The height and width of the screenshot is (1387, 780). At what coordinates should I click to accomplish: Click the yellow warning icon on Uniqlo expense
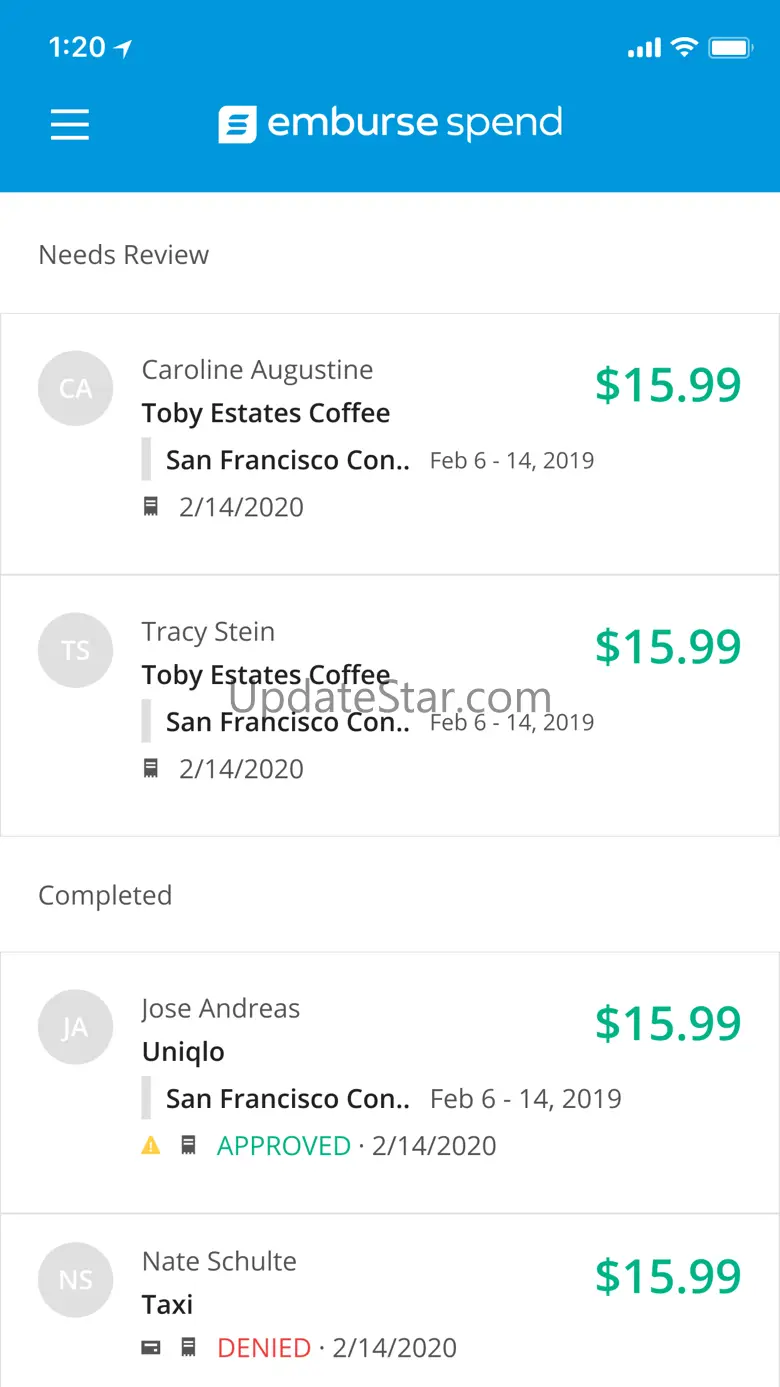151,1146
